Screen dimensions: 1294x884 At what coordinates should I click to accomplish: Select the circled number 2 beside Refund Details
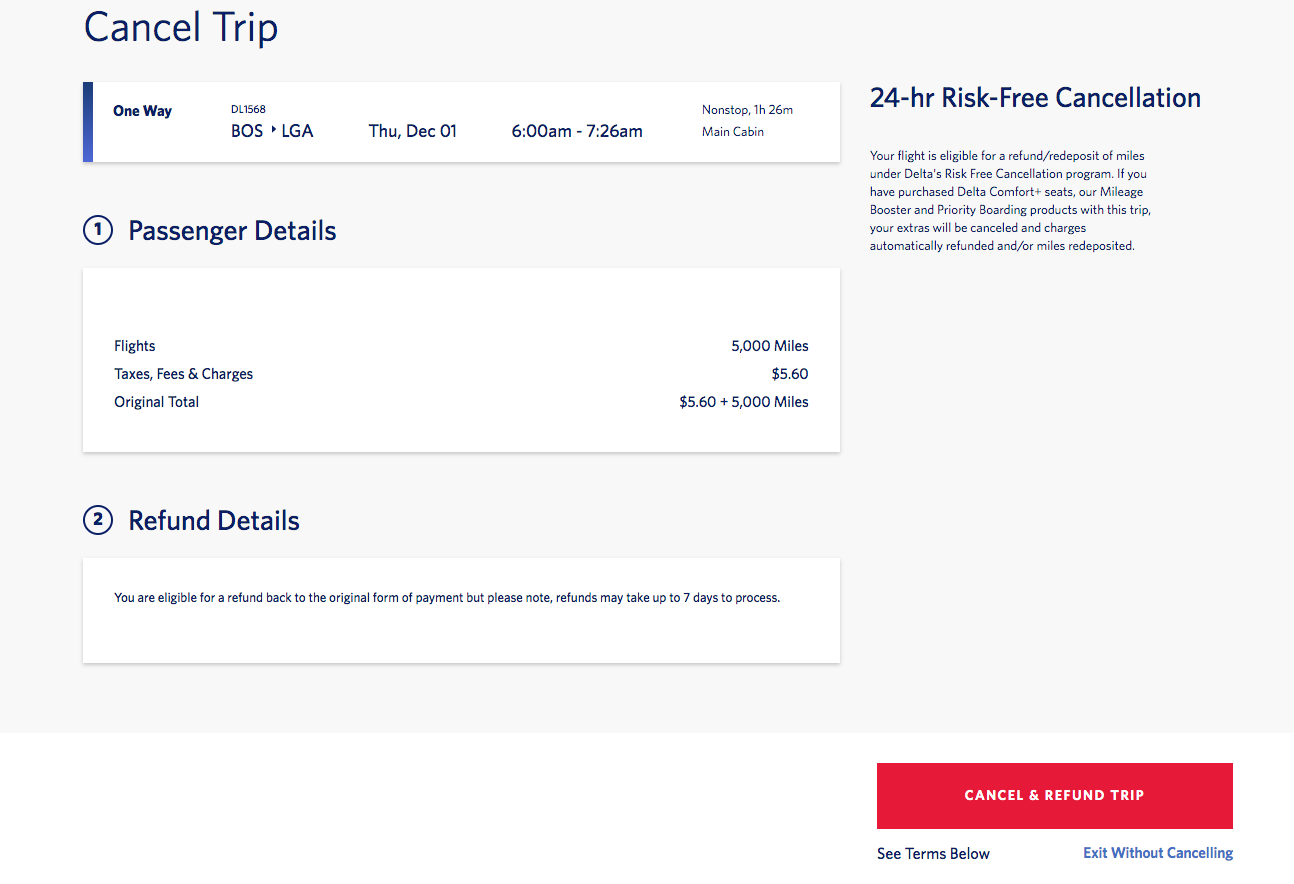97,520
